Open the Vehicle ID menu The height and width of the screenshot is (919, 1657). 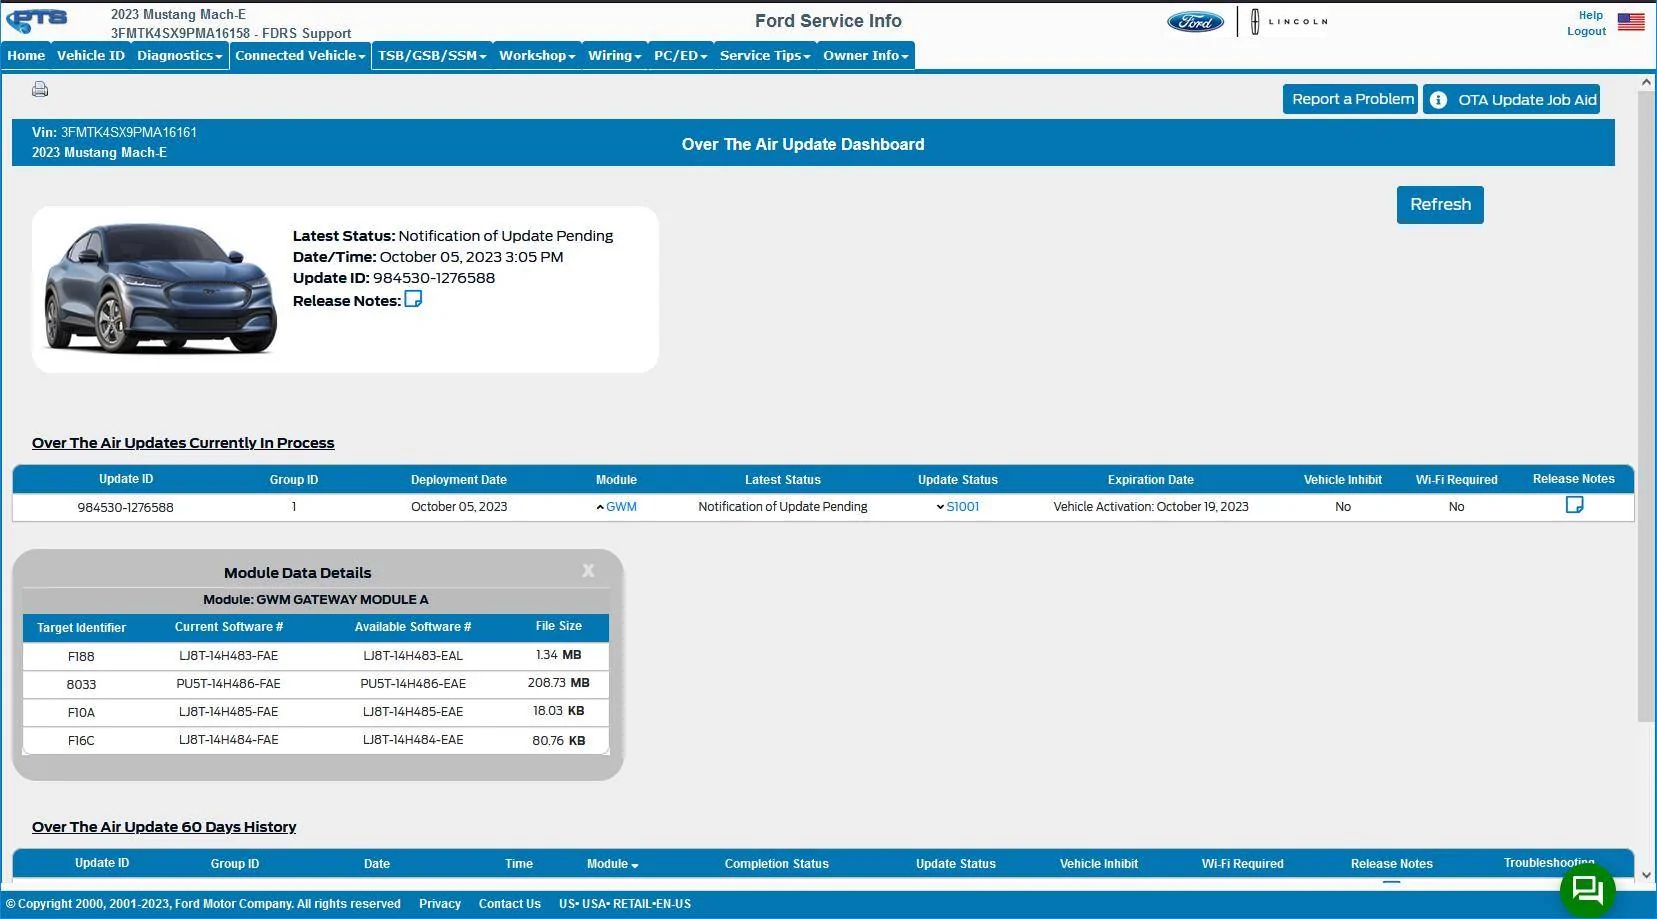pyautogui.click(x=91, y=56)
